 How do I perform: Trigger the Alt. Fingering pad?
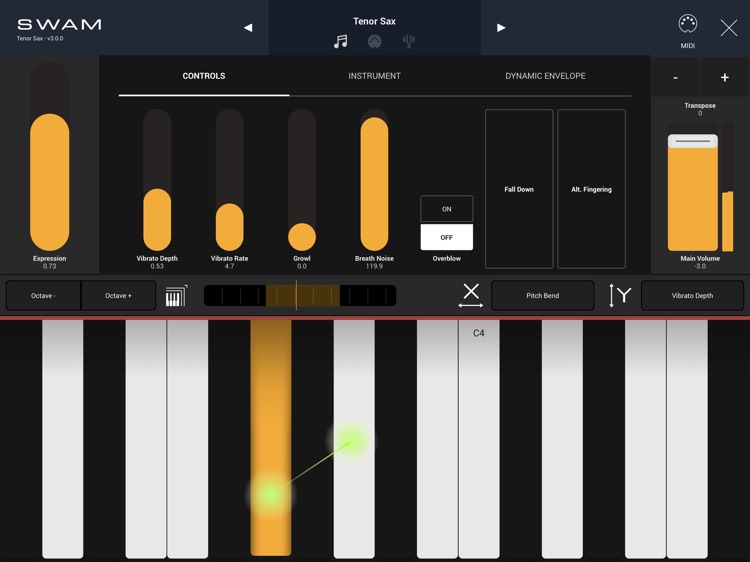(x=592, y=189)
